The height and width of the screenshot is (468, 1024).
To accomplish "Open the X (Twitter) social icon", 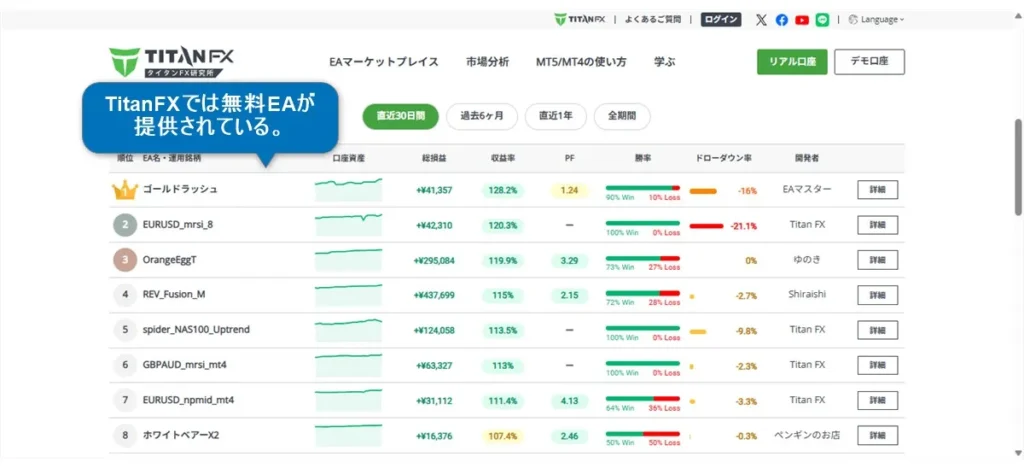I will (x=762, y=19).
